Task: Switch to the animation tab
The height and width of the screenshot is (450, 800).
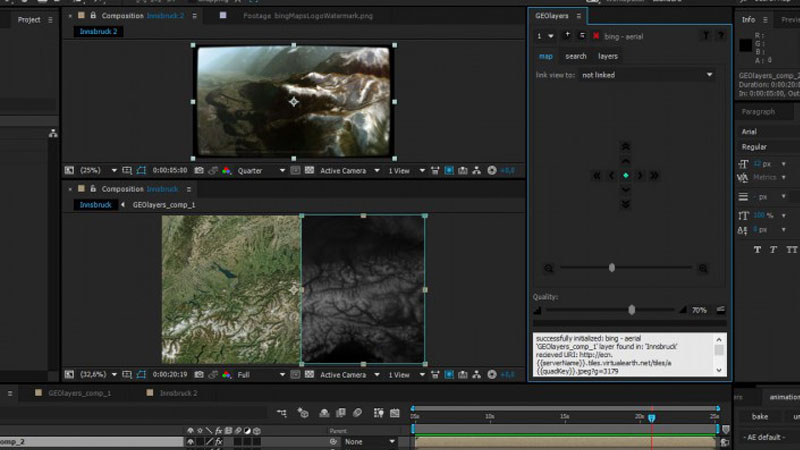Action: coord(784,397)
